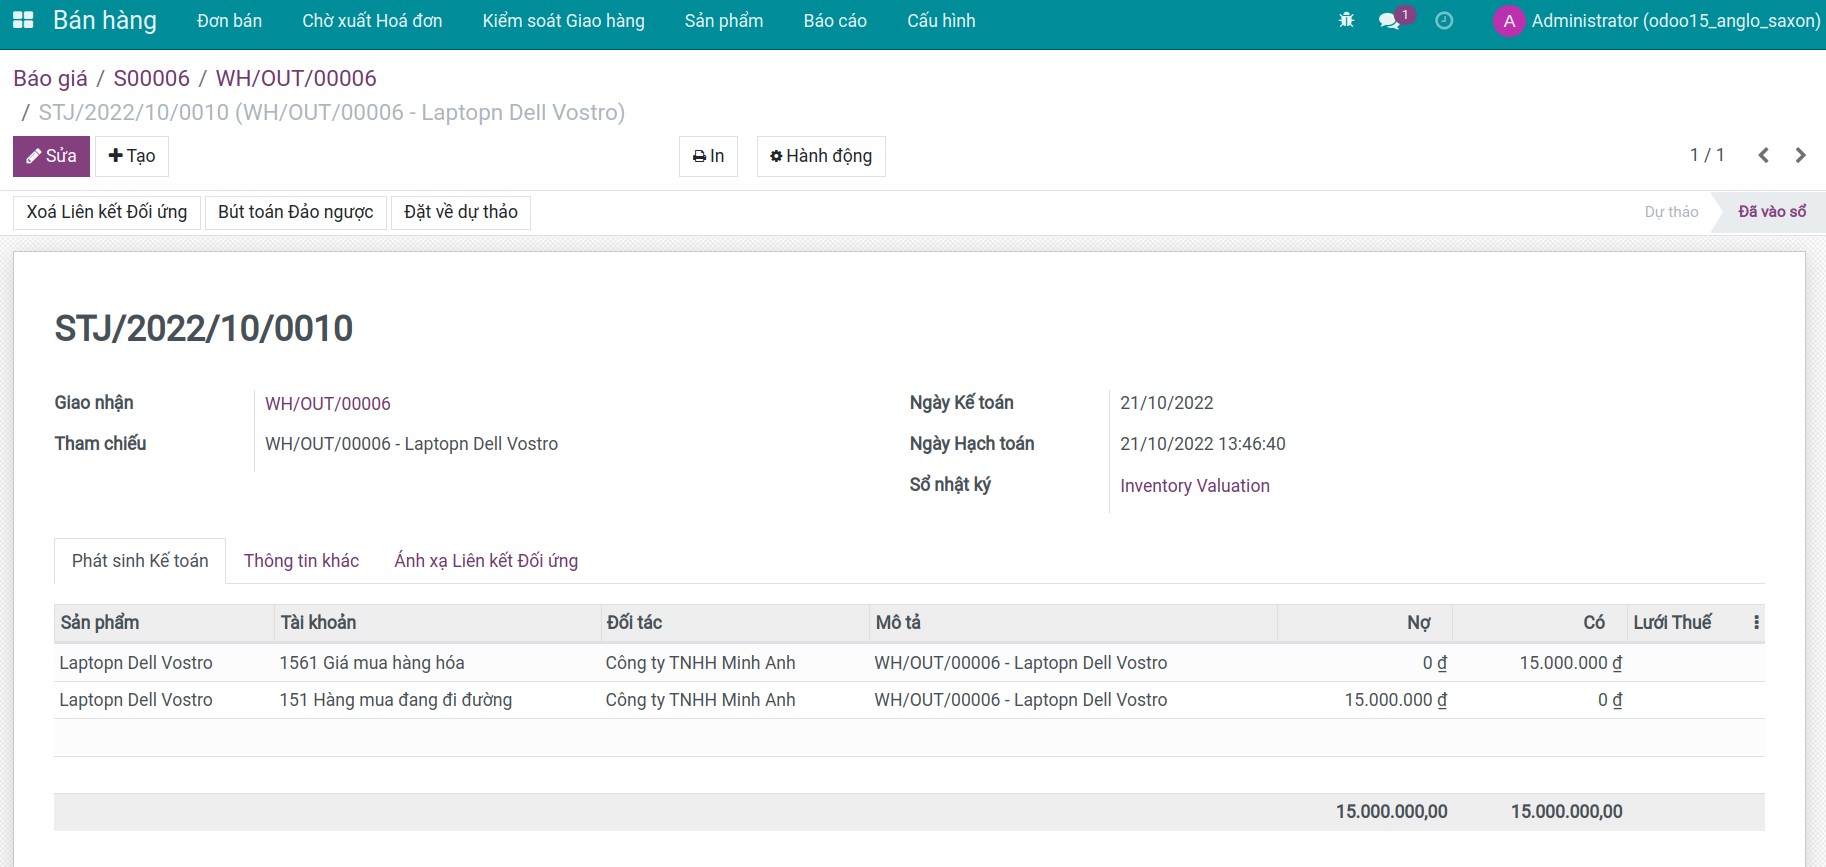The image size is (1826, 867).
Task: Open the column options kebab icon
Action: (1756, 623)
